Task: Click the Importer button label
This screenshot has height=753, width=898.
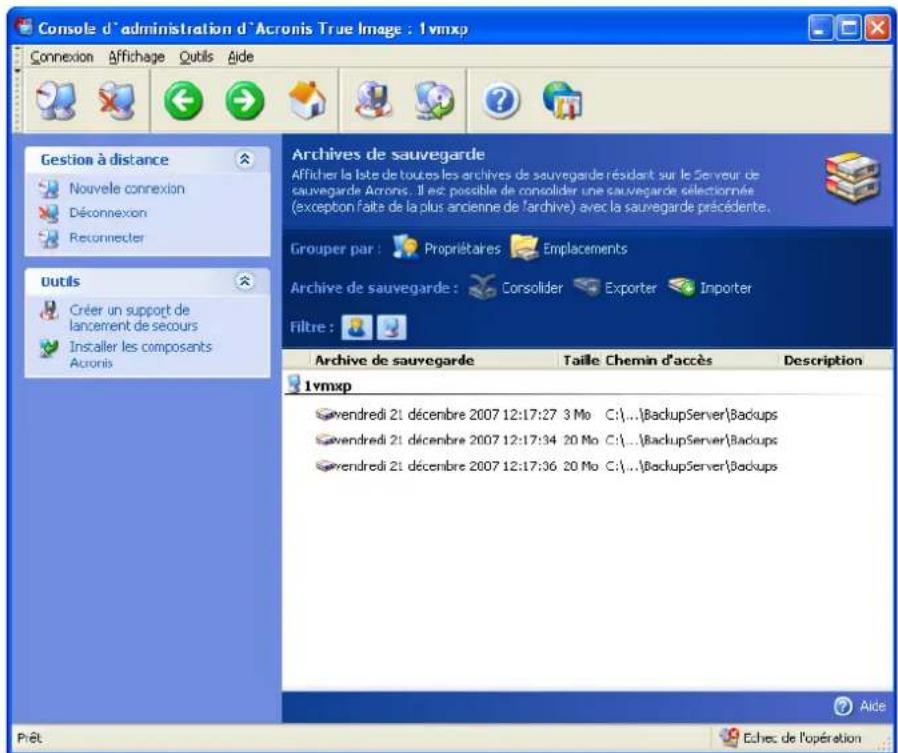Action: click(726, 287)
